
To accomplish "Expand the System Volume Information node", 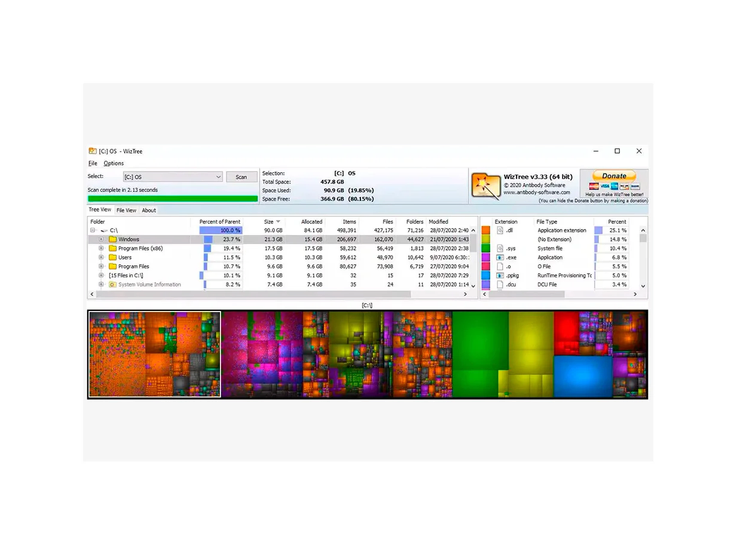I will pos(101,285).
